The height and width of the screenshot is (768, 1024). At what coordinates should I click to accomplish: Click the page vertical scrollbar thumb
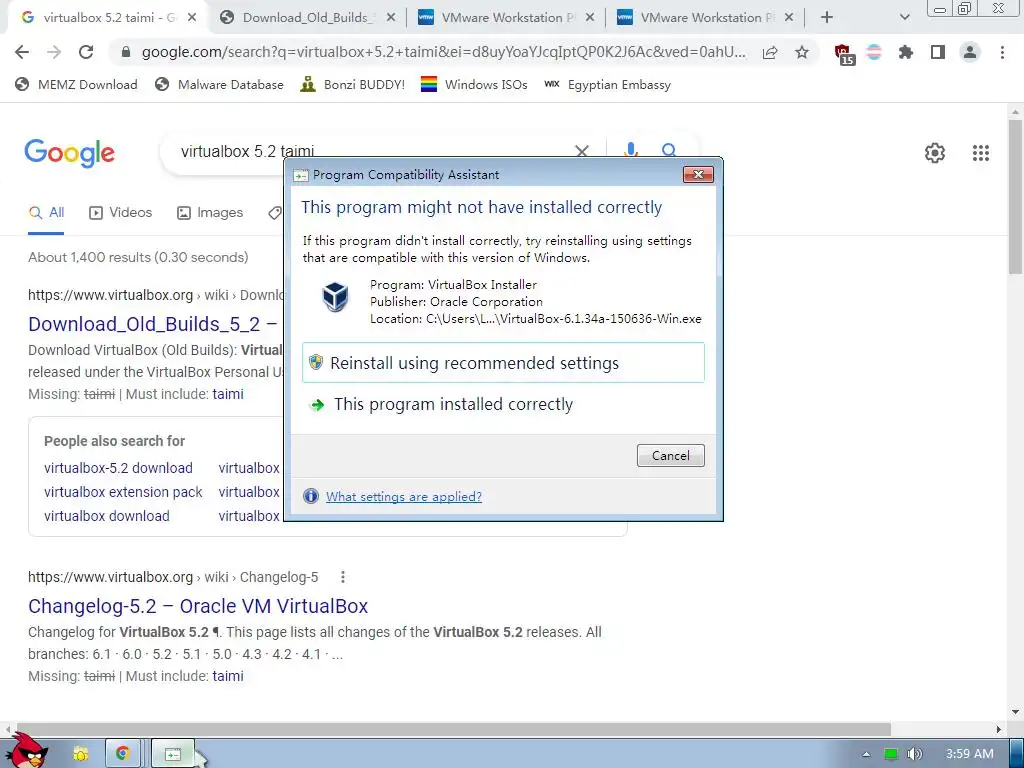point(1015,196)
